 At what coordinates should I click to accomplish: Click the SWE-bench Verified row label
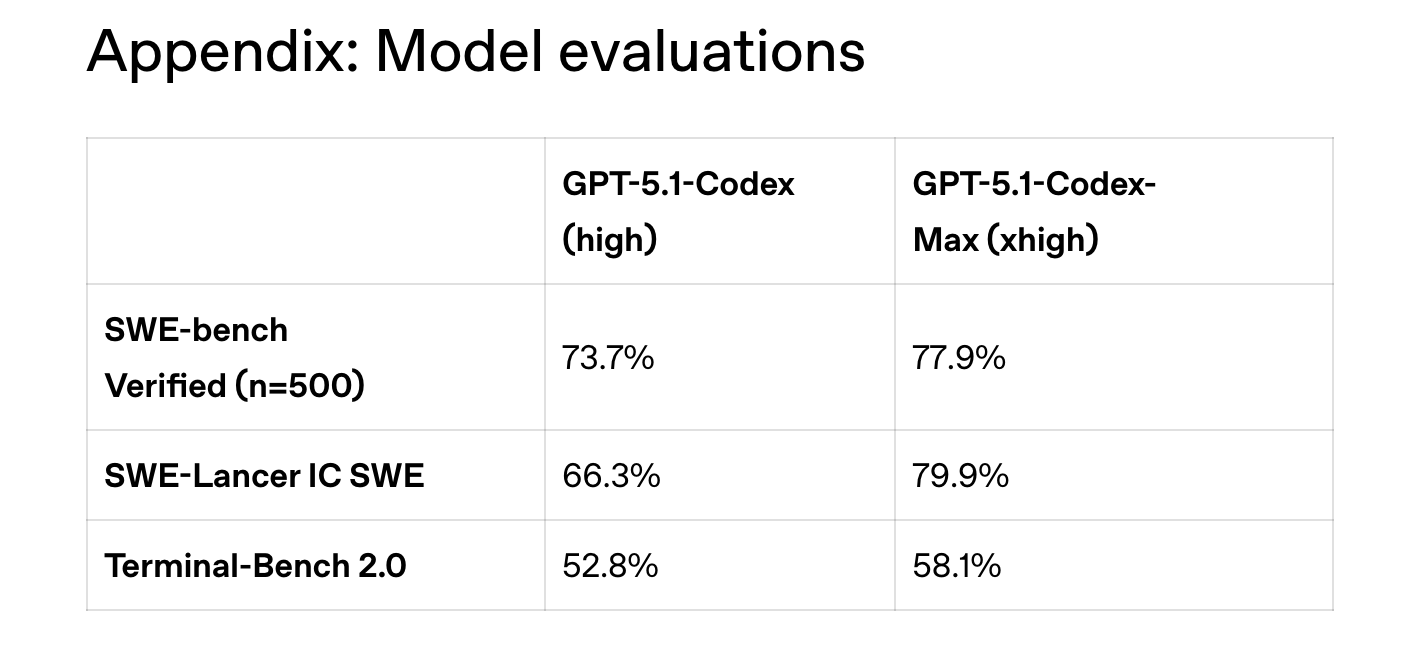pyautogui.click(x=234, y=357)
